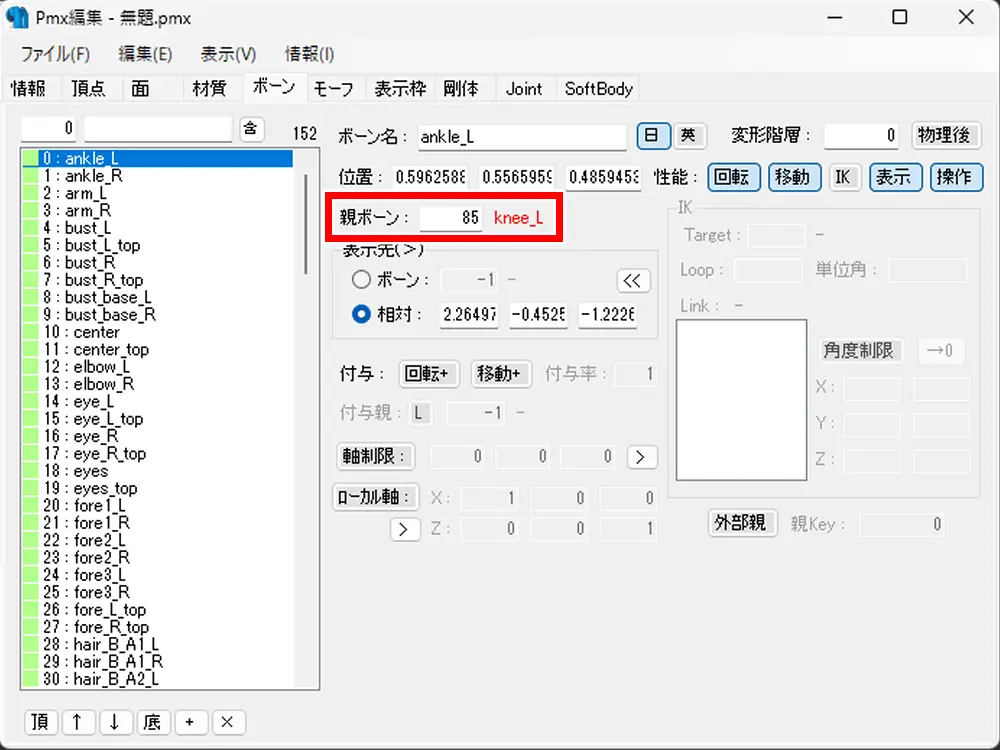Image resolution: width=1000 pixels, height=750 pixels.
Task: Select the ボーン radio option
Action: point(362,280)
